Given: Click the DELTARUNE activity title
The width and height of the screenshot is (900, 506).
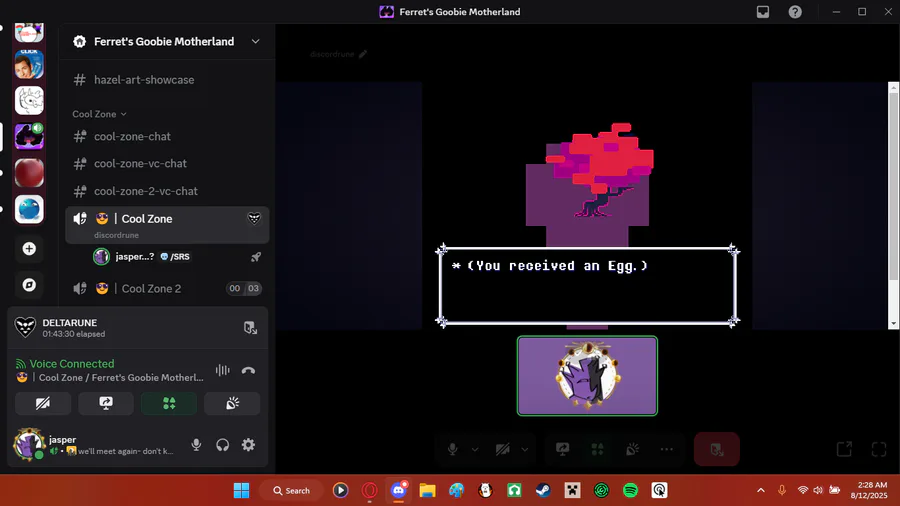Looking at the screenshot, I should tap(69, 323).
